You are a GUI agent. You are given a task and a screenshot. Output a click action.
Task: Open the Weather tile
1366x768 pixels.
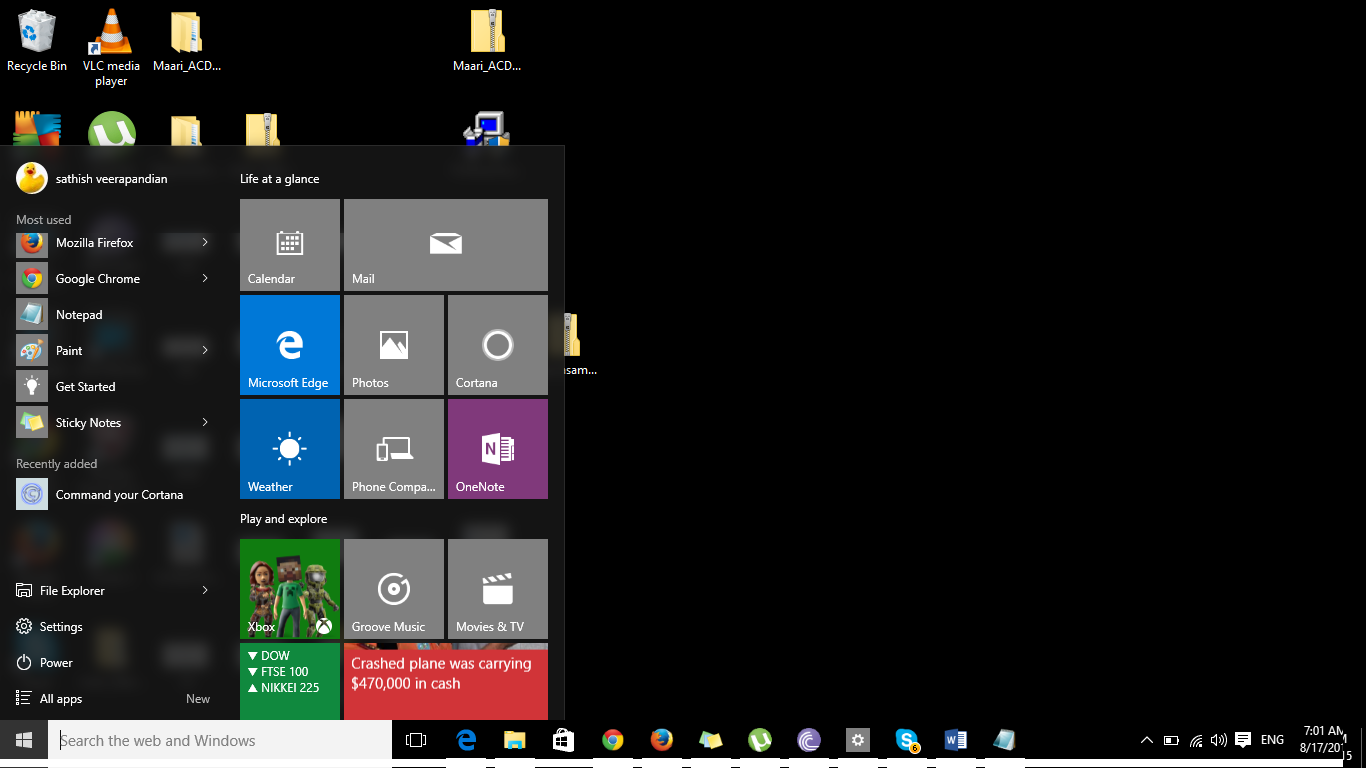coord(289,449)
